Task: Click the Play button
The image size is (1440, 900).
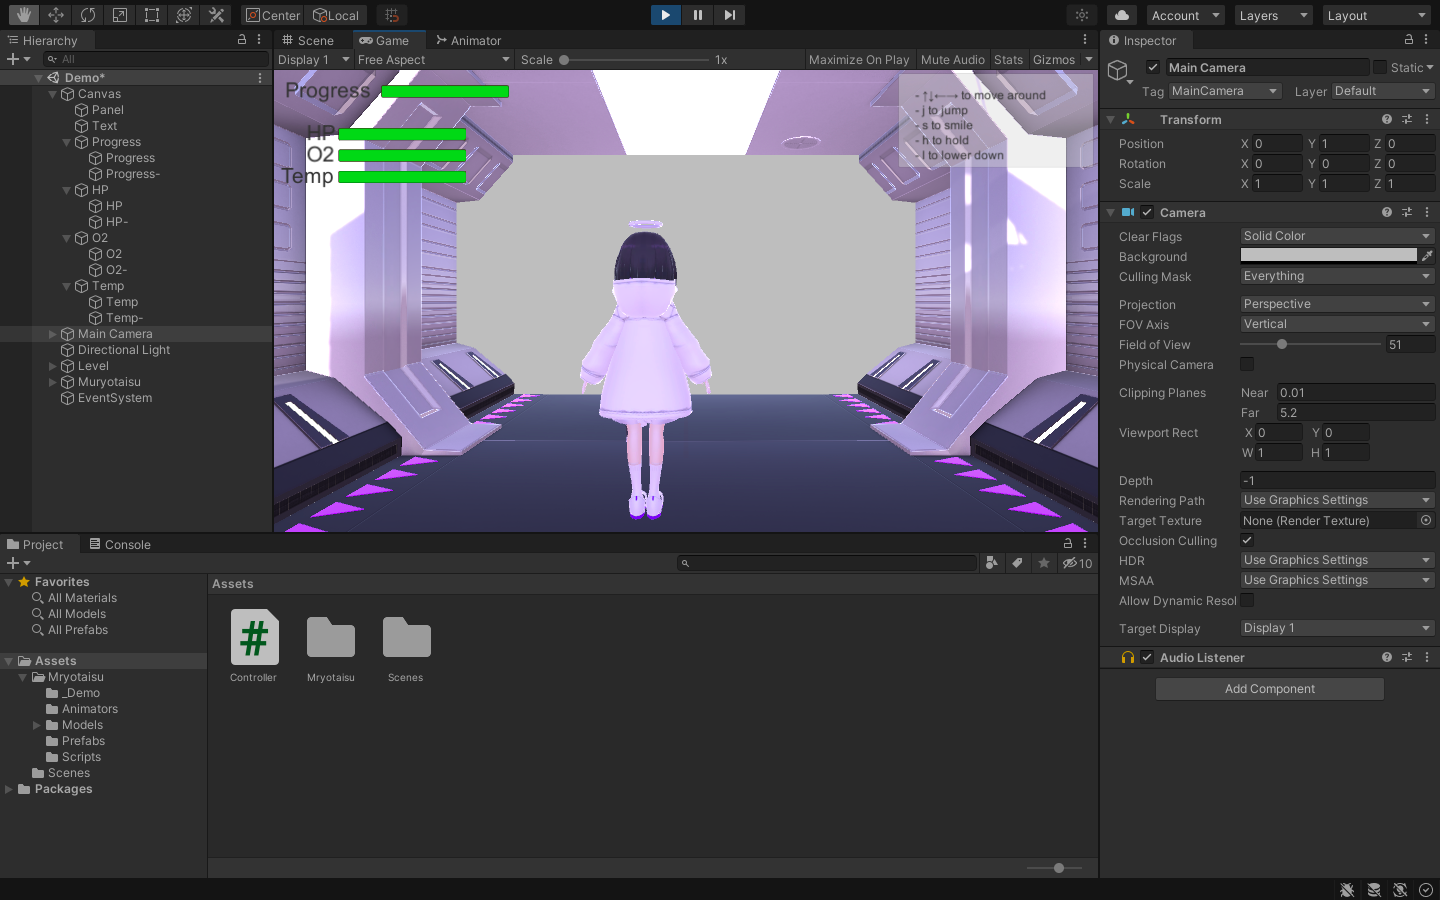Action: [665, 15]
